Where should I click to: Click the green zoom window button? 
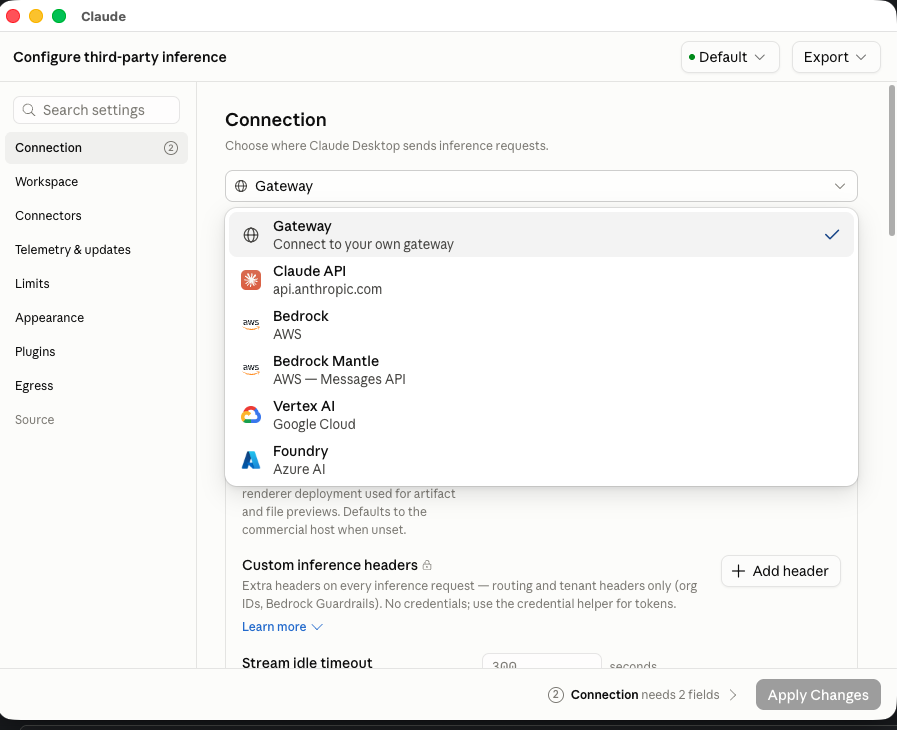click(x=59, y=16)
